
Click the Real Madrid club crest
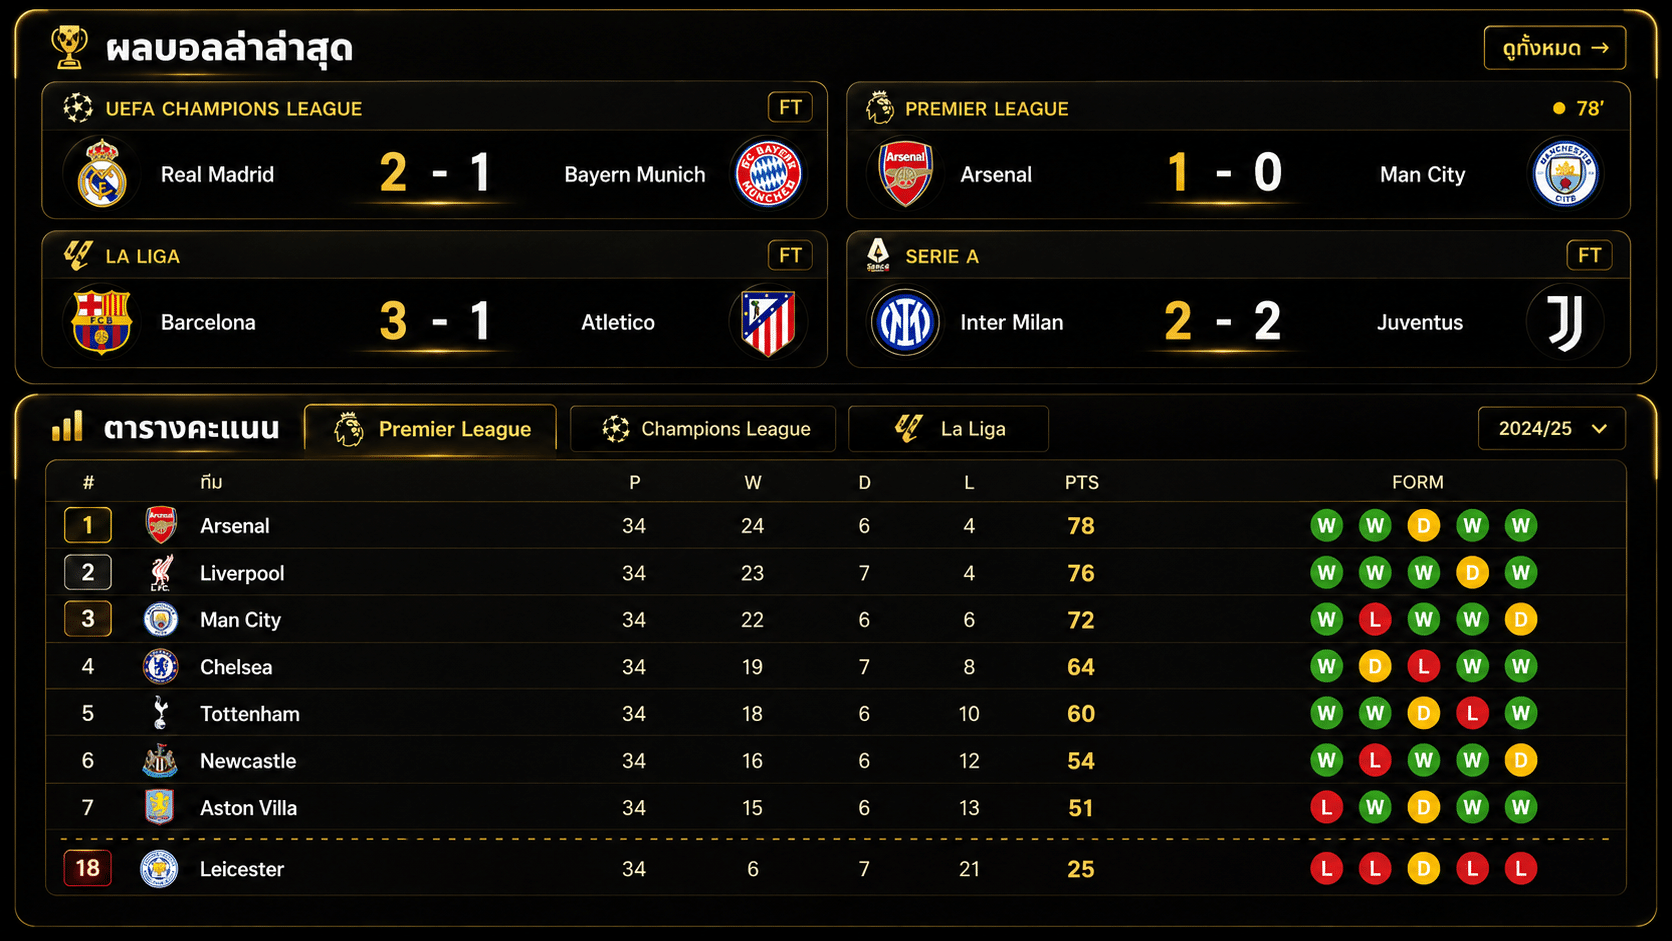click(102, 173)
